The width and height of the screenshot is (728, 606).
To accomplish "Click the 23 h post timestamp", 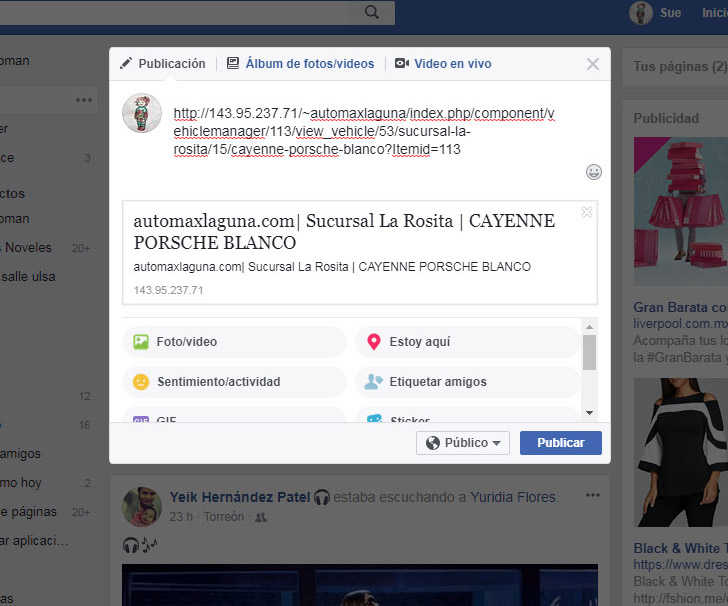I will [181, 517].
